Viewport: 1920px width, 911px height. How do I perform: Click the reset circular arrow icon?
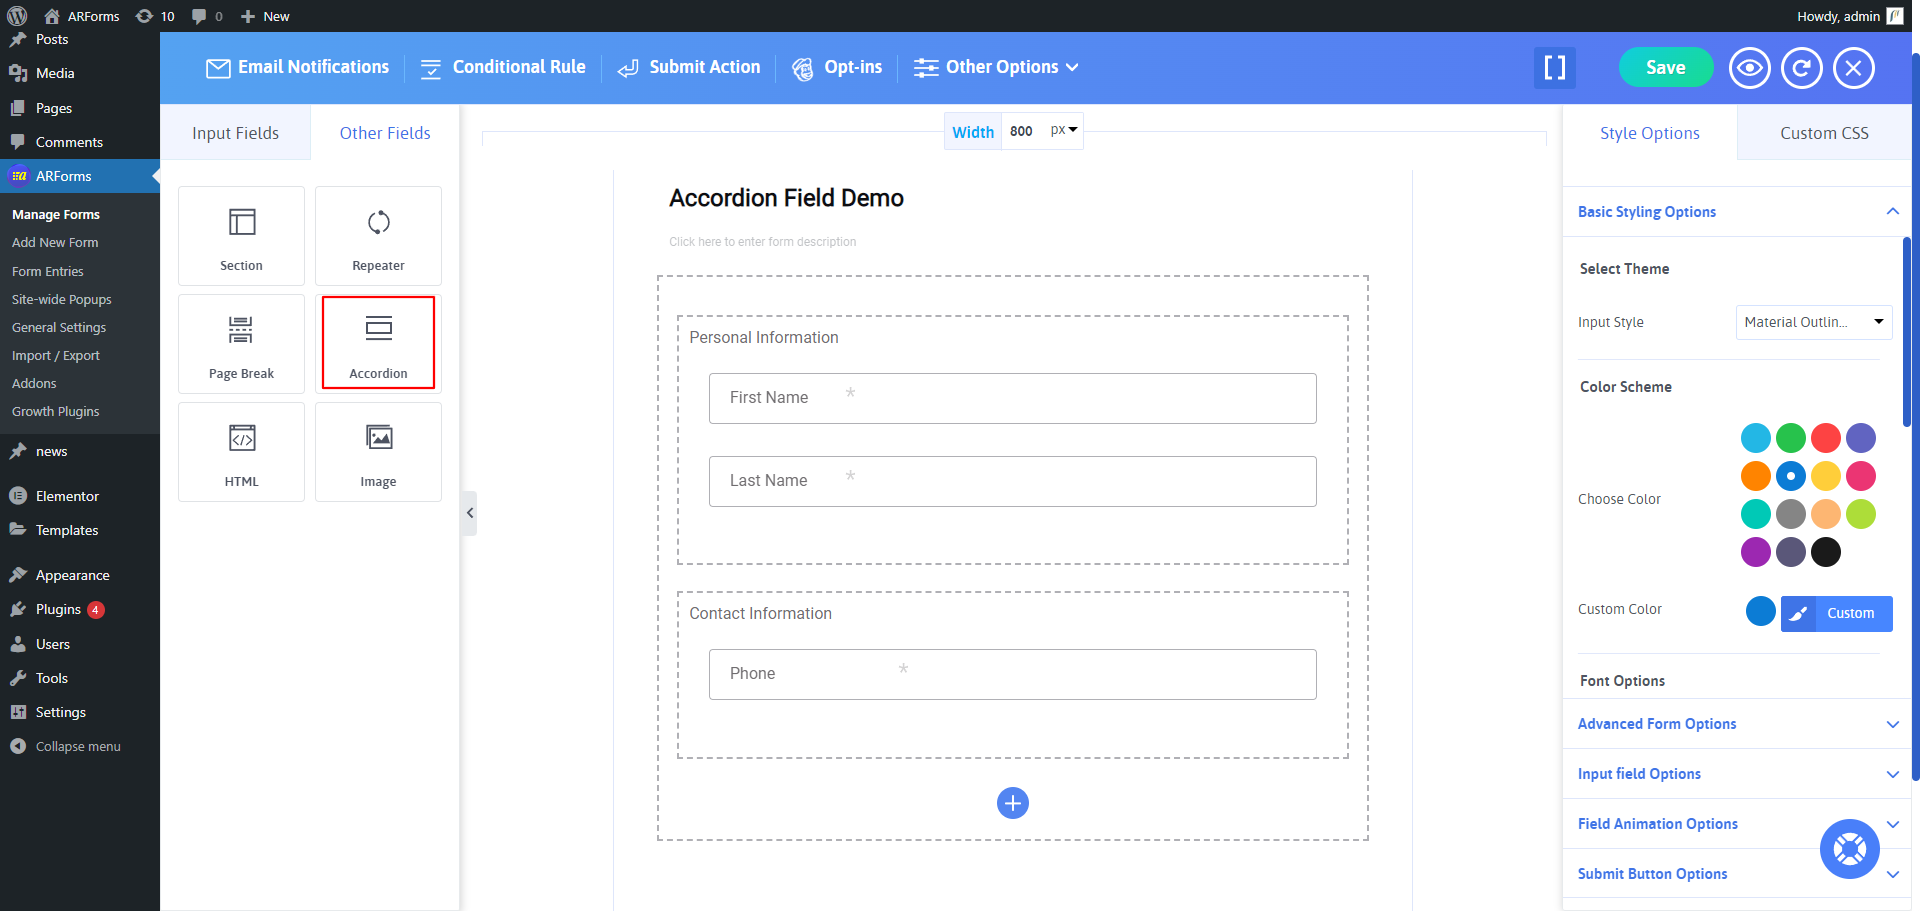tap(1801, 68)
